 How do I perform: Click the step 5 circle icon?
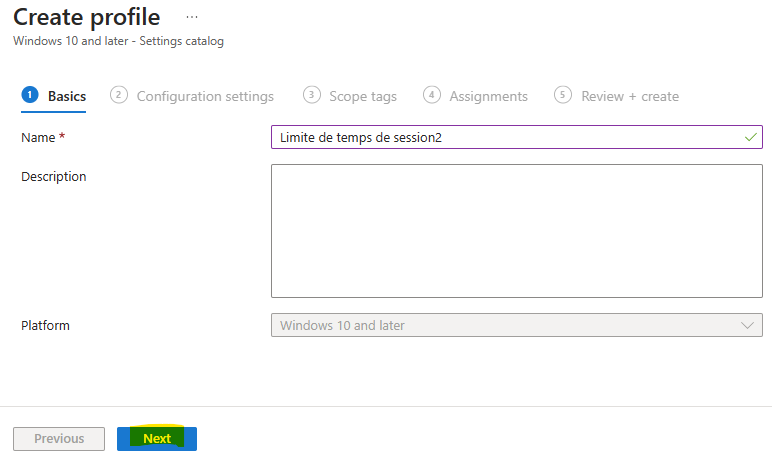[x=563, y=94]
